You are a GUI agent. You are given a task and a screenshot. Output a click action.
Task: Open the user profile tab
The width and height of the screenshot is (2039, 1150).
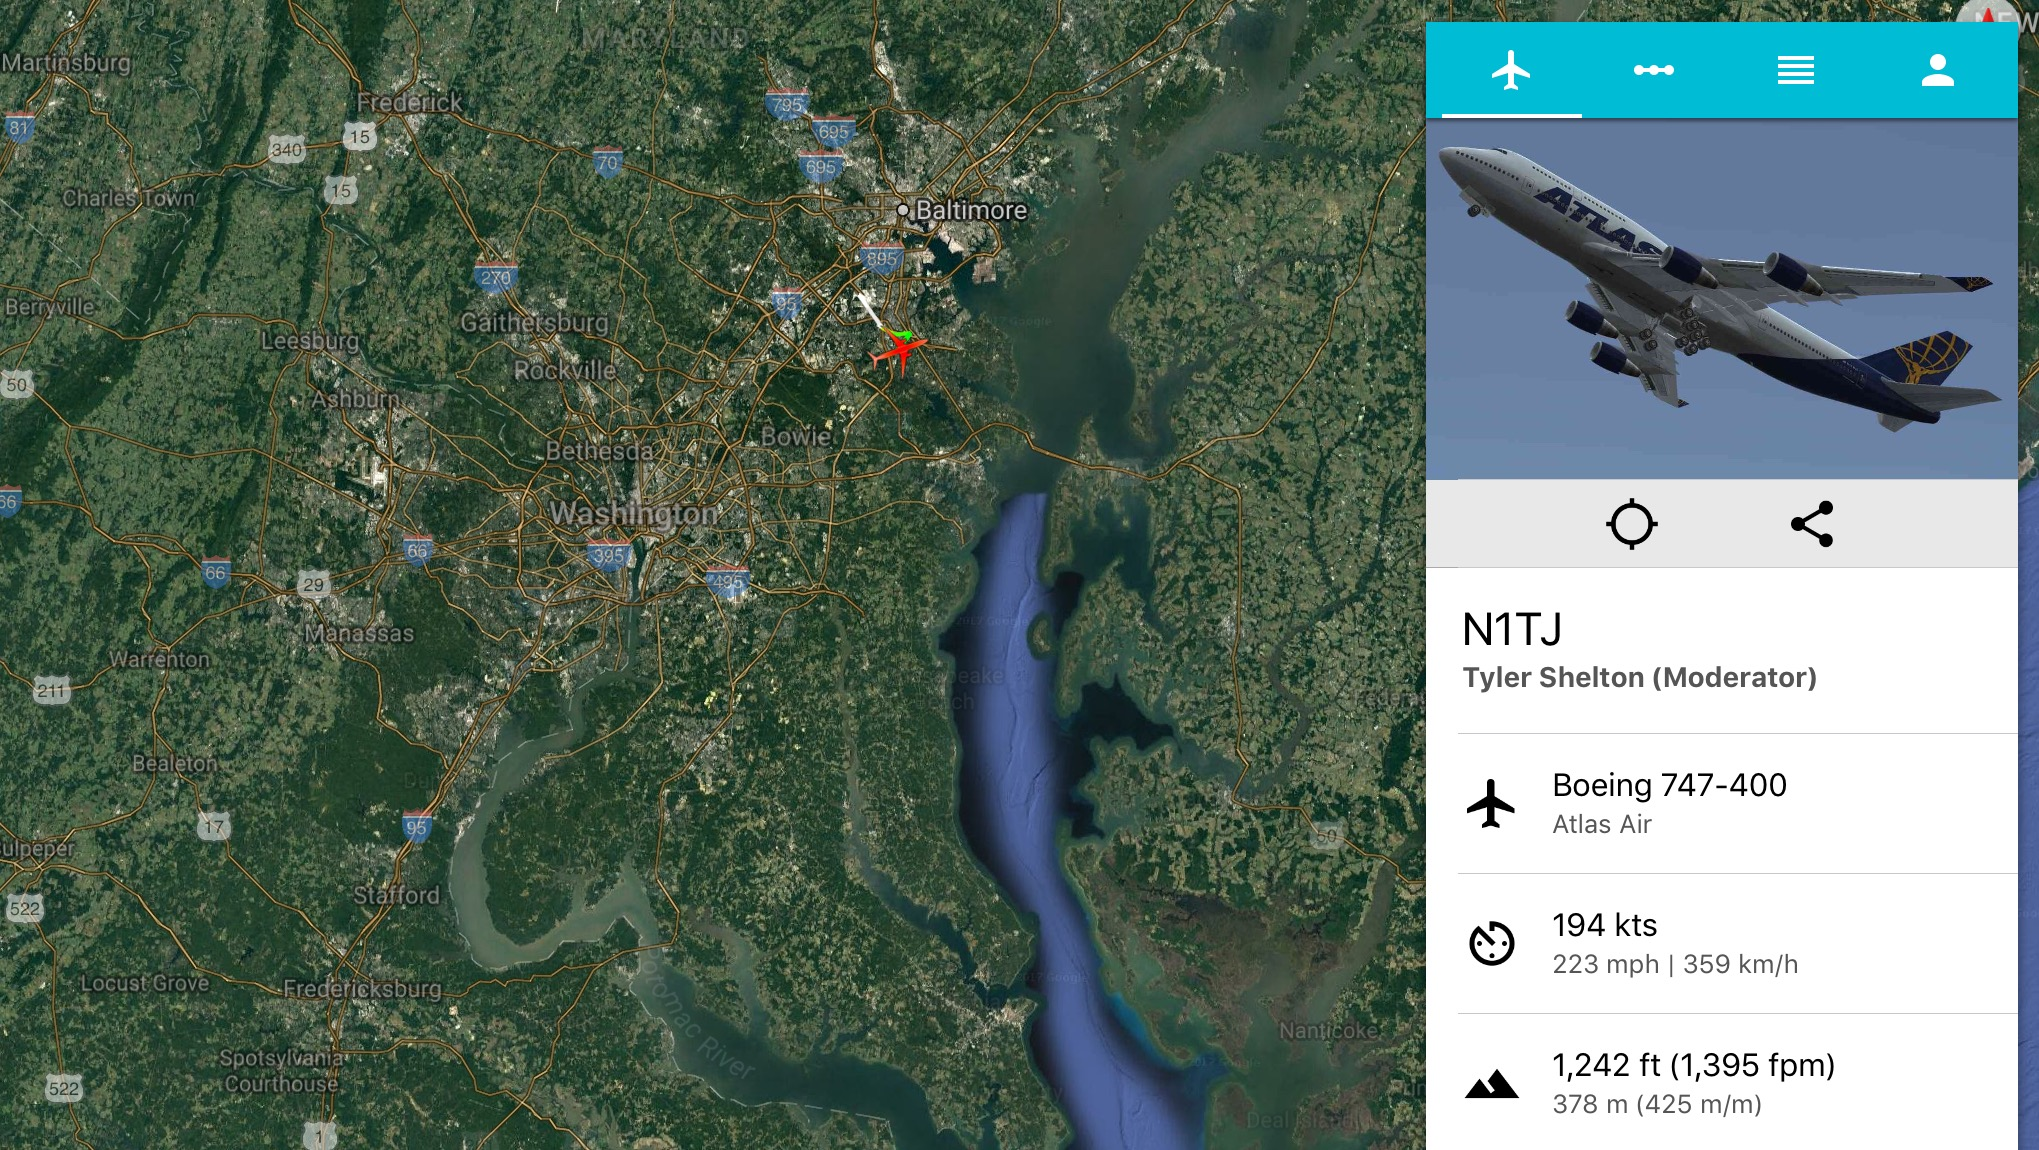[1937, 70]
